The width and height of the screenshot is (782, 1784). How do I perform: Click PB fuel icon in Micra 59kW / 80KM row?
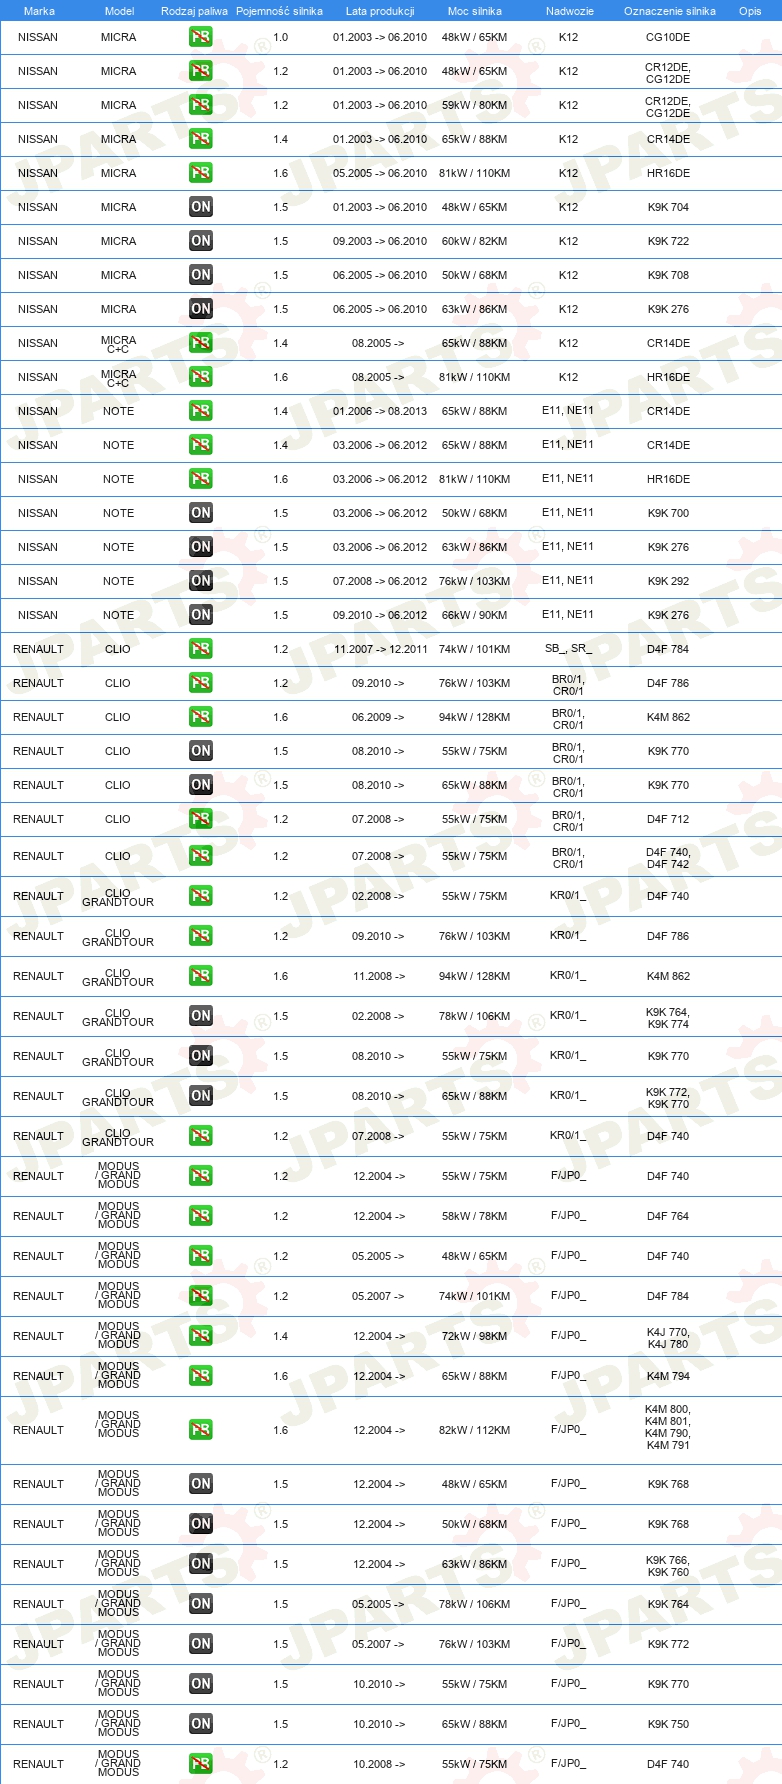pos(201,105)
